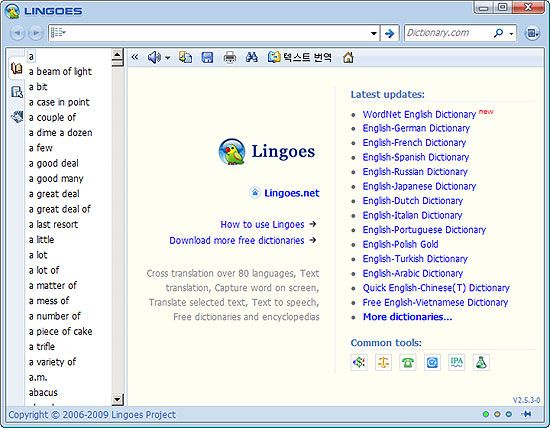Open English-Dutch Dictionary link

point(413,201)
